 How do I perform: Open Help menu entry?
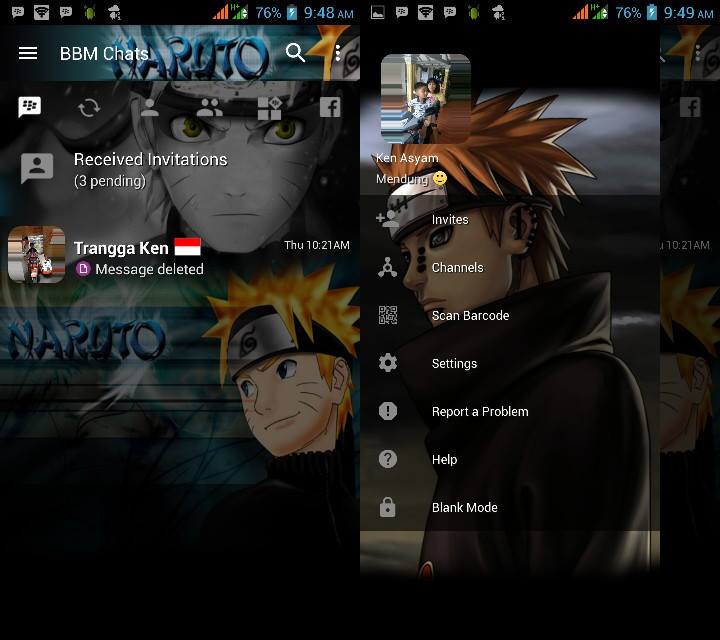pyautogui.click(x=510, y=459)
